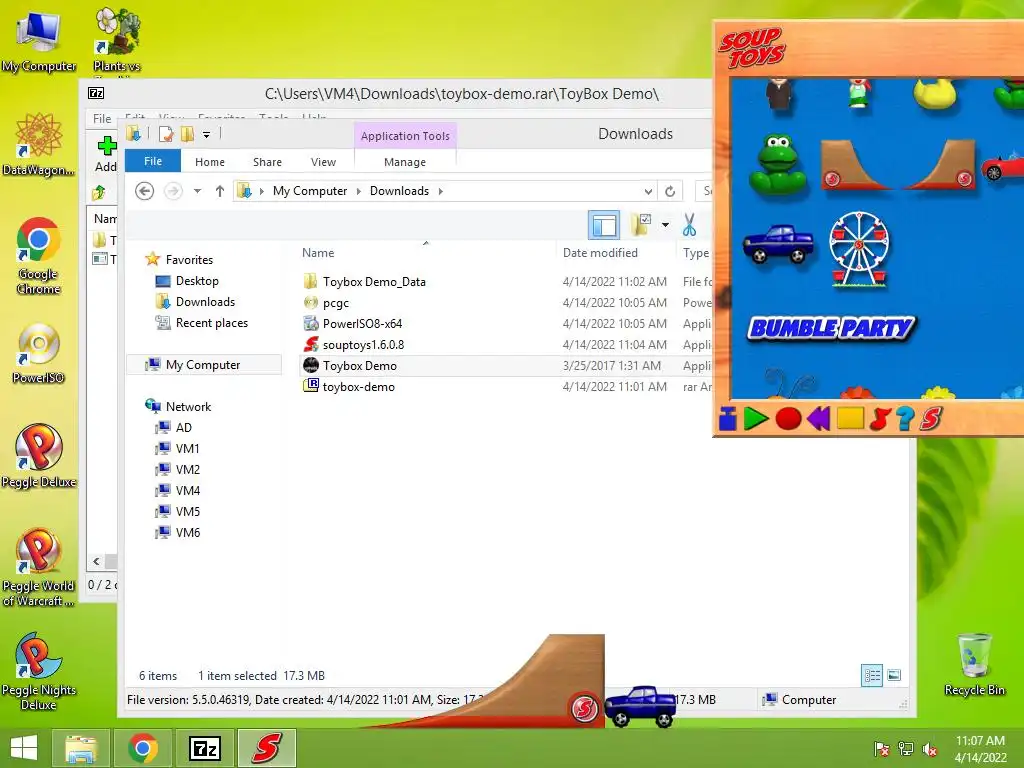This screenshot has height=768, width=1024.
Task: Open Customize Quick Access Toolbar dropdown
Action: 206,135
